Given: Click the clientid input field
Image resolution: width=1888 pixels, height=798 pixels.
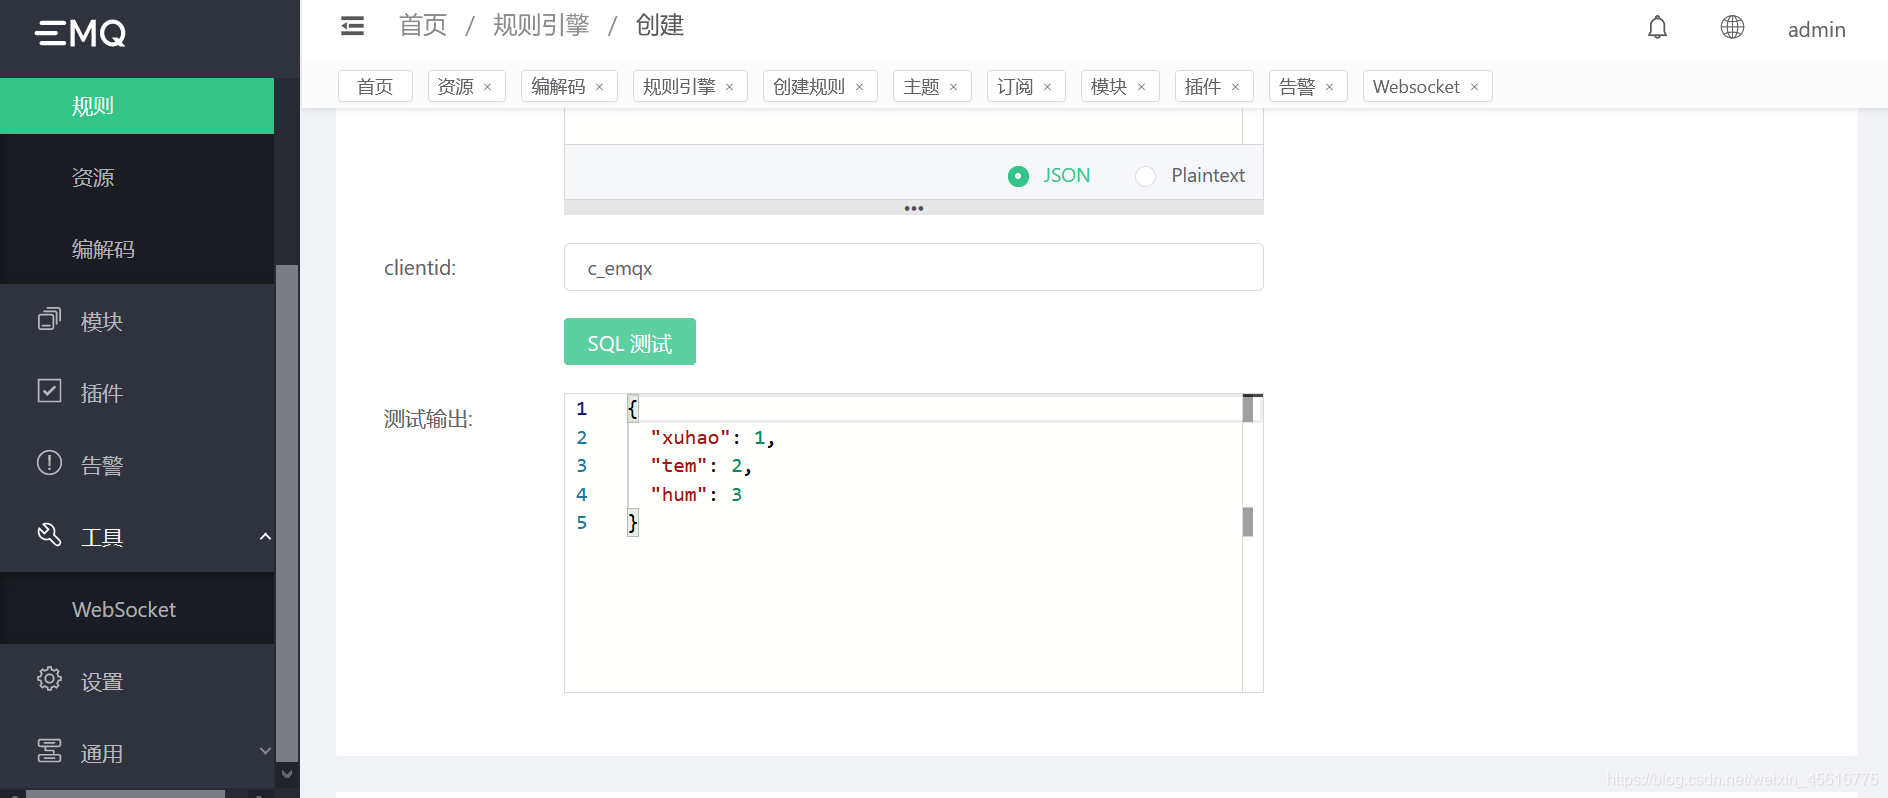Looking at the screenshot, I should (914, 267).
